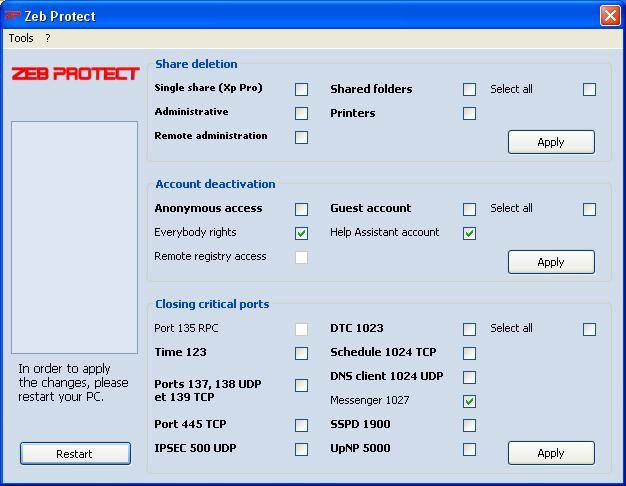Viewport: 626px width, 486px height.
Task: Close the Zeb Protect window
Action: 610,16
